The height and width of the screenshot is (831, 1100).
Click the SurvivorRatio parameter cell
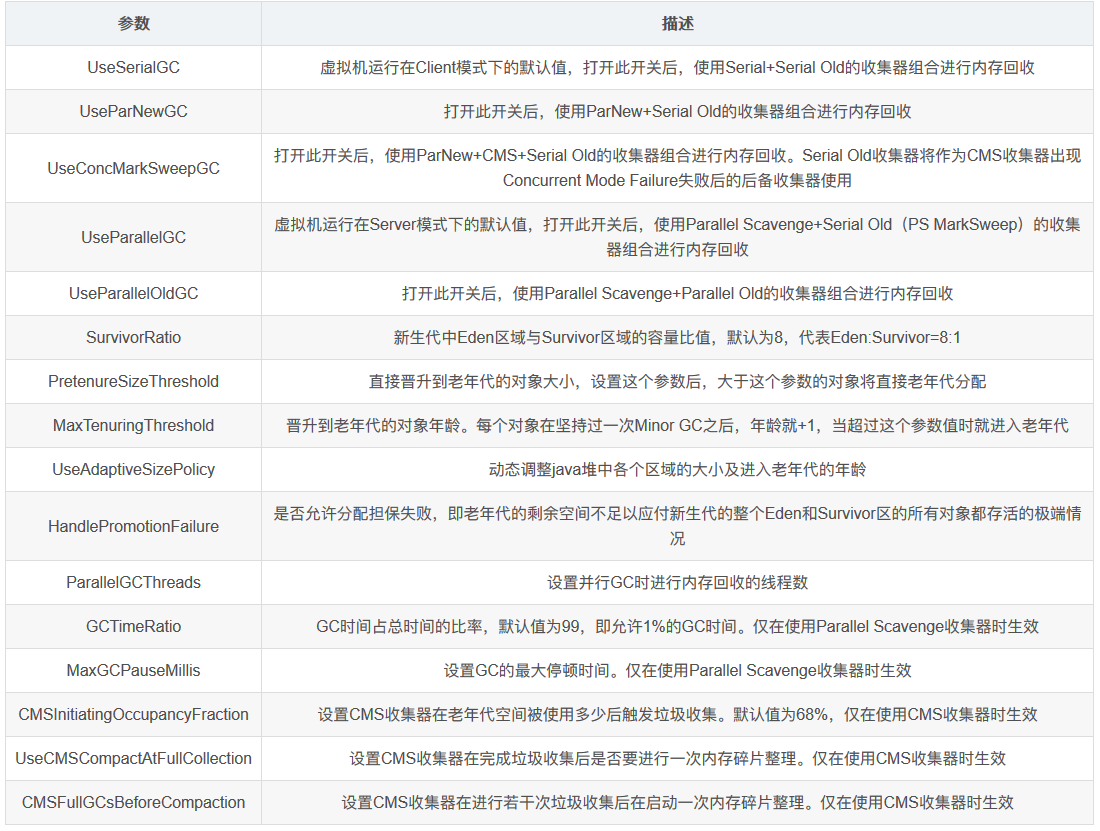coord(133,337)
